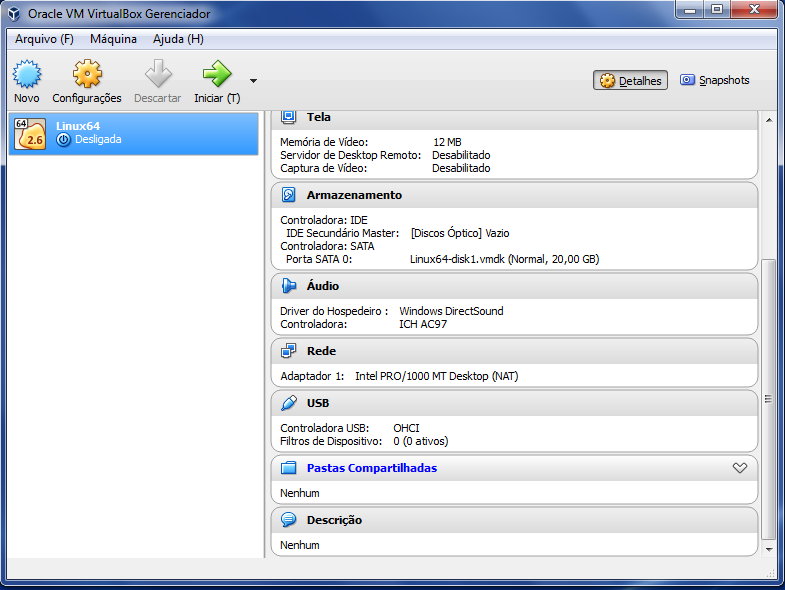
Task: Click the USB plug section icon
Action: [x=288, y=403]
